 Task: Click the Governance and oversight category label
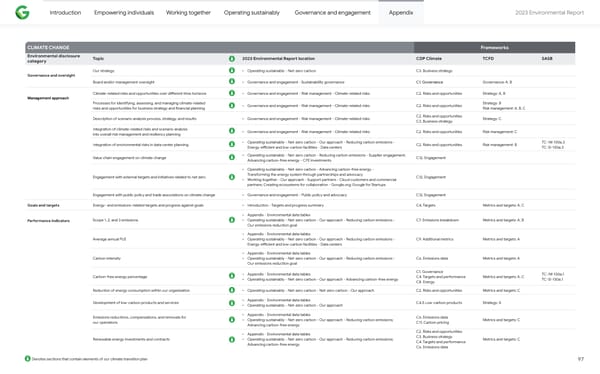[51, 75]
